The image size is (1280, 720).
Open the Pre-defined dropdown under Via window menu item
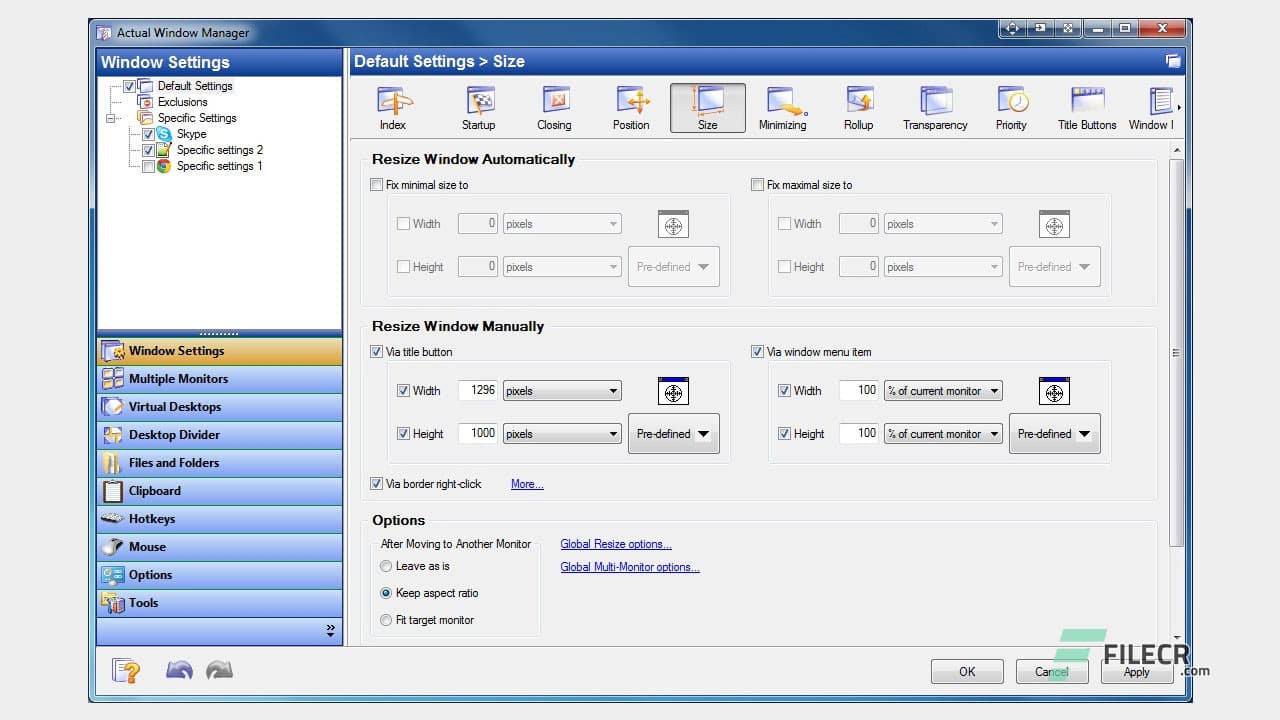(x=1054, y=433)
